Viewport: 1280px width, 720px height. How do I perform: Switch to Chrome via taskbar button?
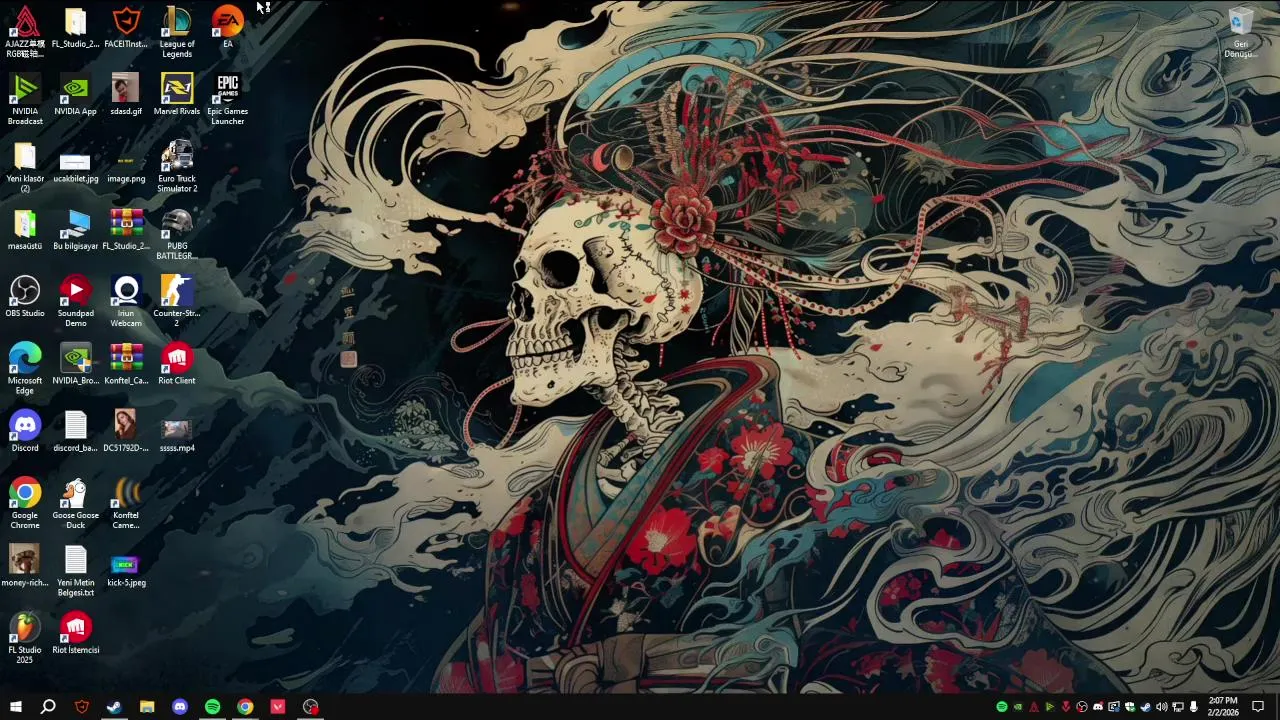coord(245,707)
